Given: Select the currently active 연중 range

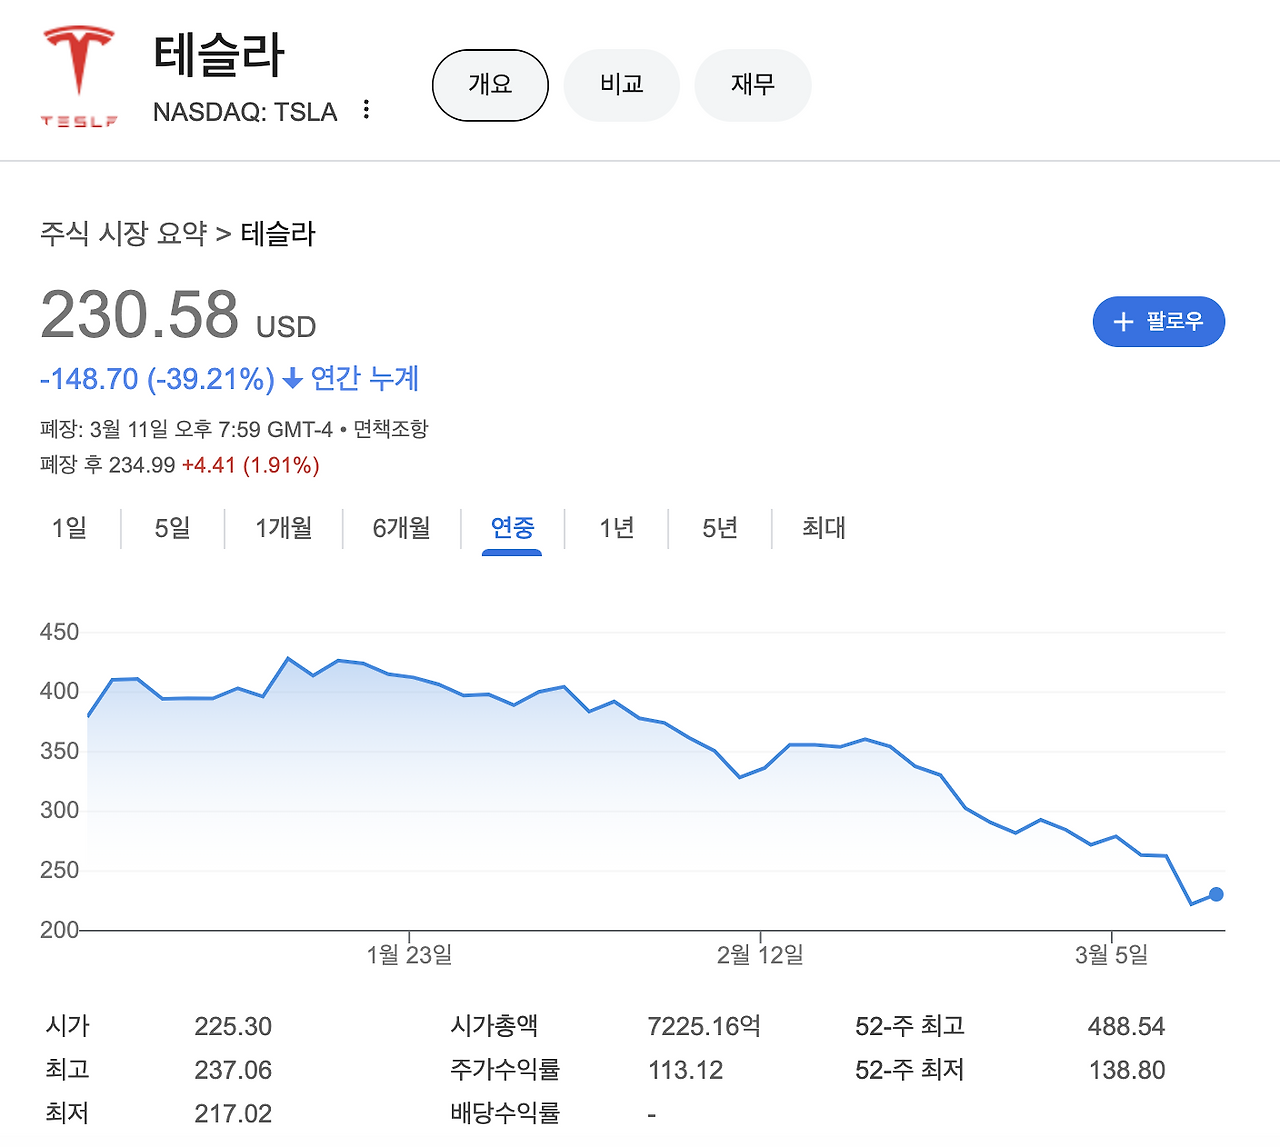Looking at the screenshot, I should click(512, 528).
